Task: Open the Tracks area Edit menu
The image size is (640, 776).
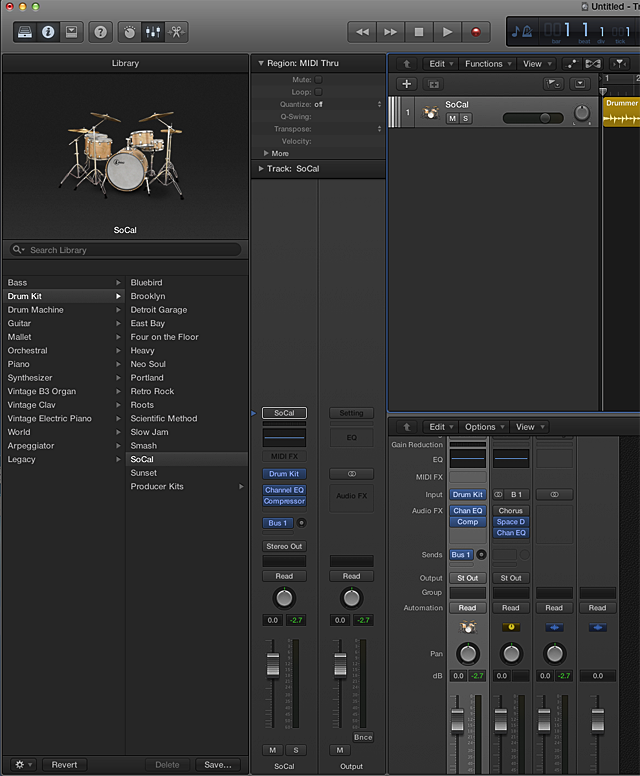Action: [x=441, y=64]
